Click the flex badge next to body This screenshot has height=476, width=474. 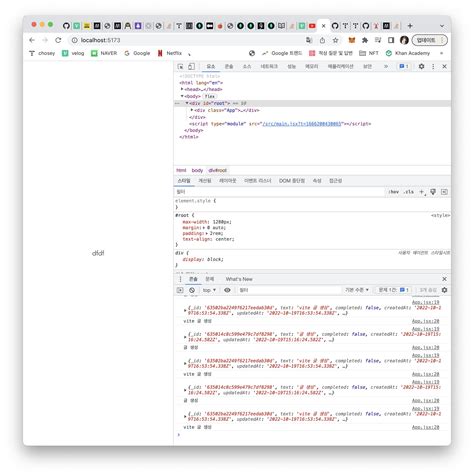(210, 96)
